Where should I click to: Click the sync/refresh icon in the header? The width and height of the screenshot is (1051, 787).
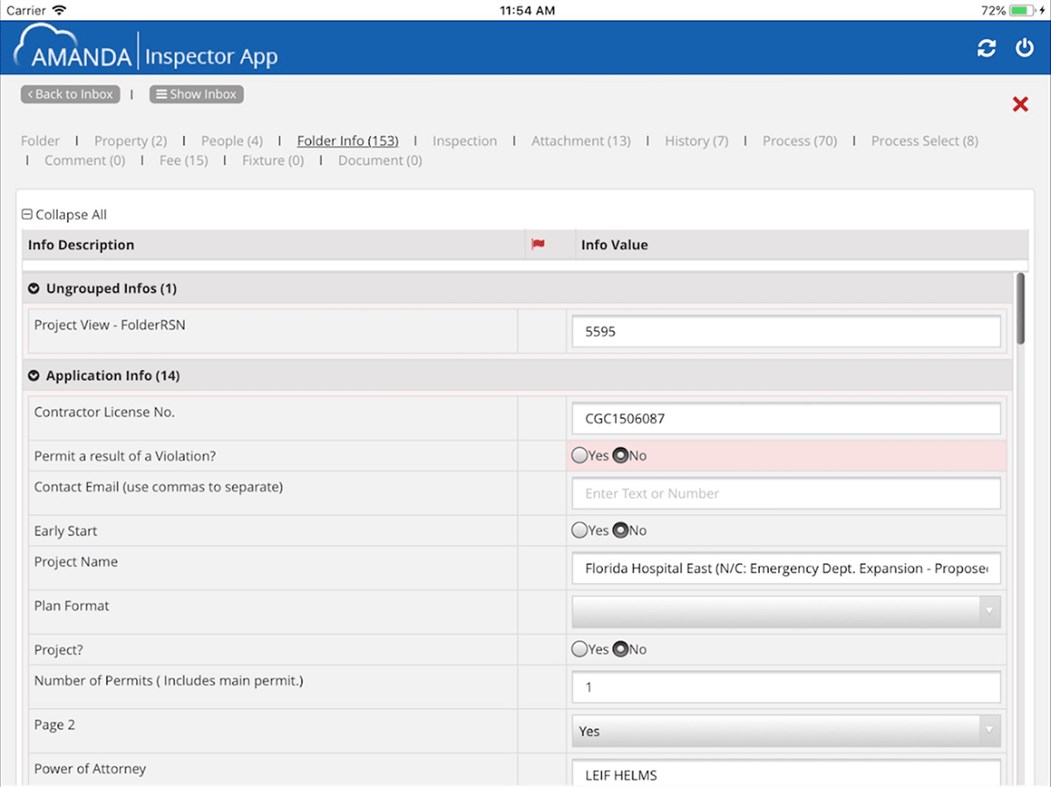click(x=986, y=47)
